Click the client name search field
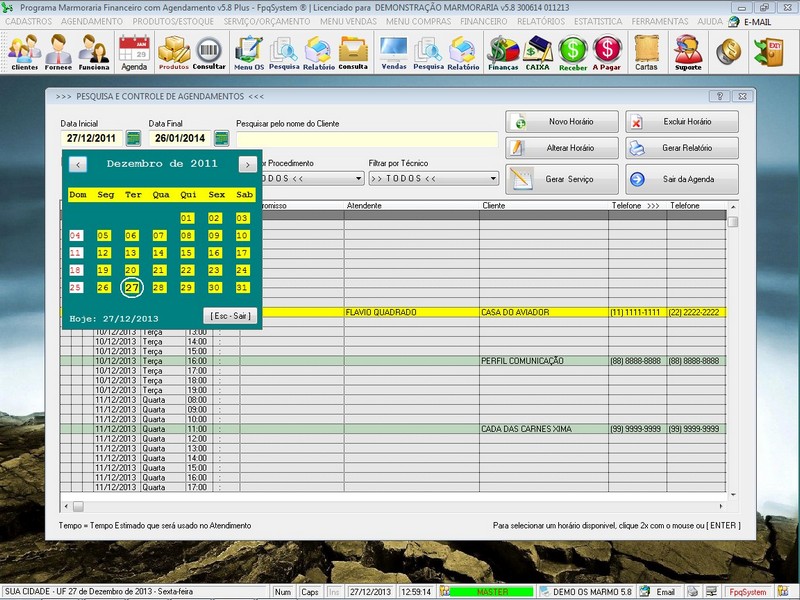Viewport: 800px width, 600px height. tap(366, 139)
